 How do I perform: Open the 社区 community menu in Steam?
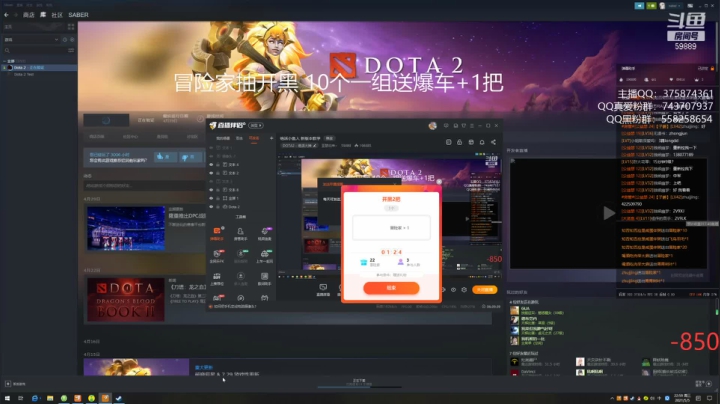coord(57,15)
